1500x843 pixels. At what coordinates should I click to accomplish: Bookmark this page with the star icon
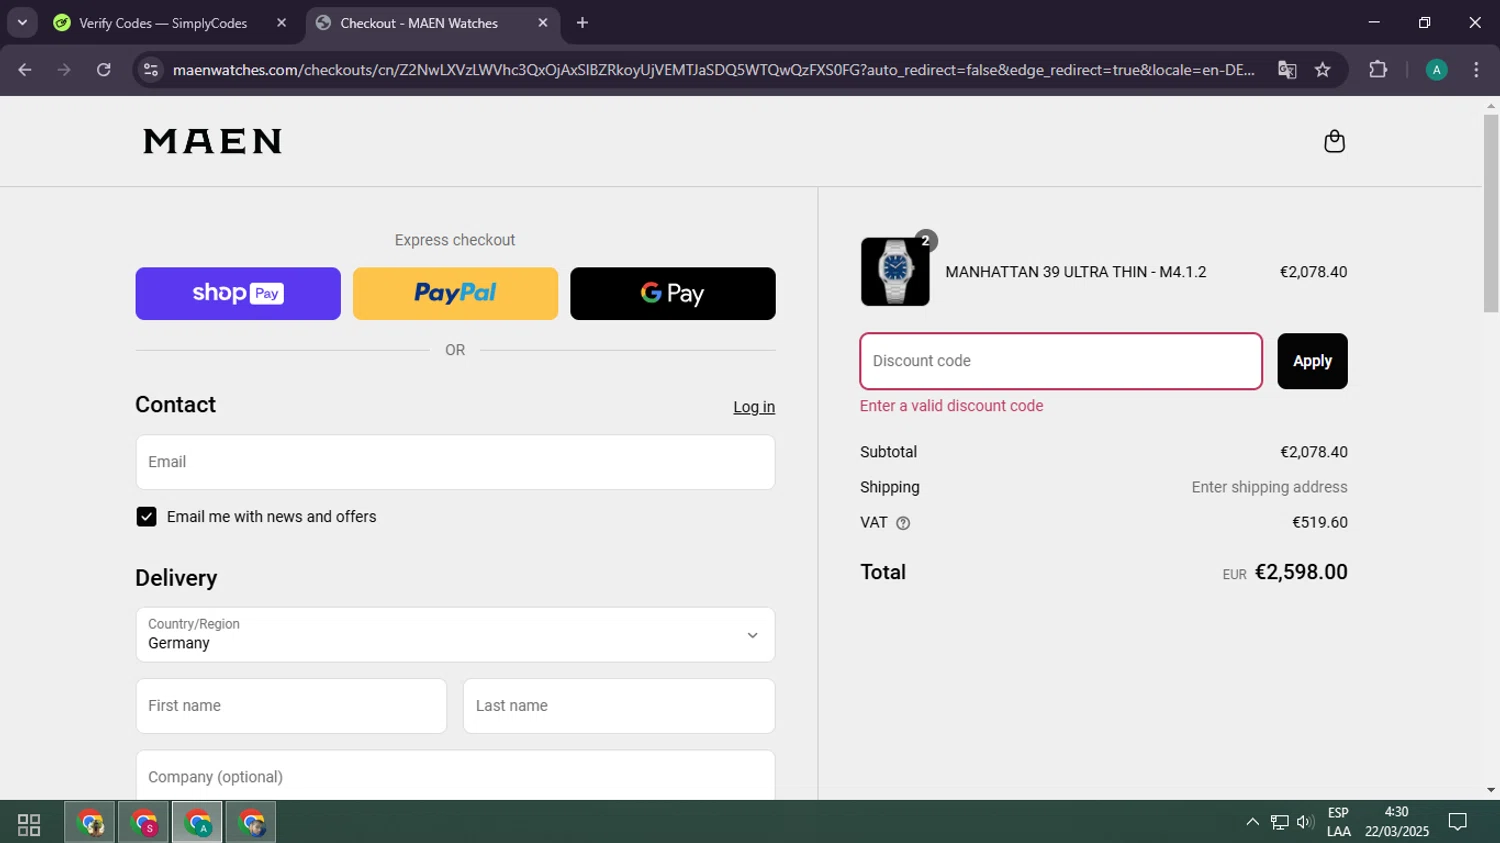click(x=1323, y=70)
